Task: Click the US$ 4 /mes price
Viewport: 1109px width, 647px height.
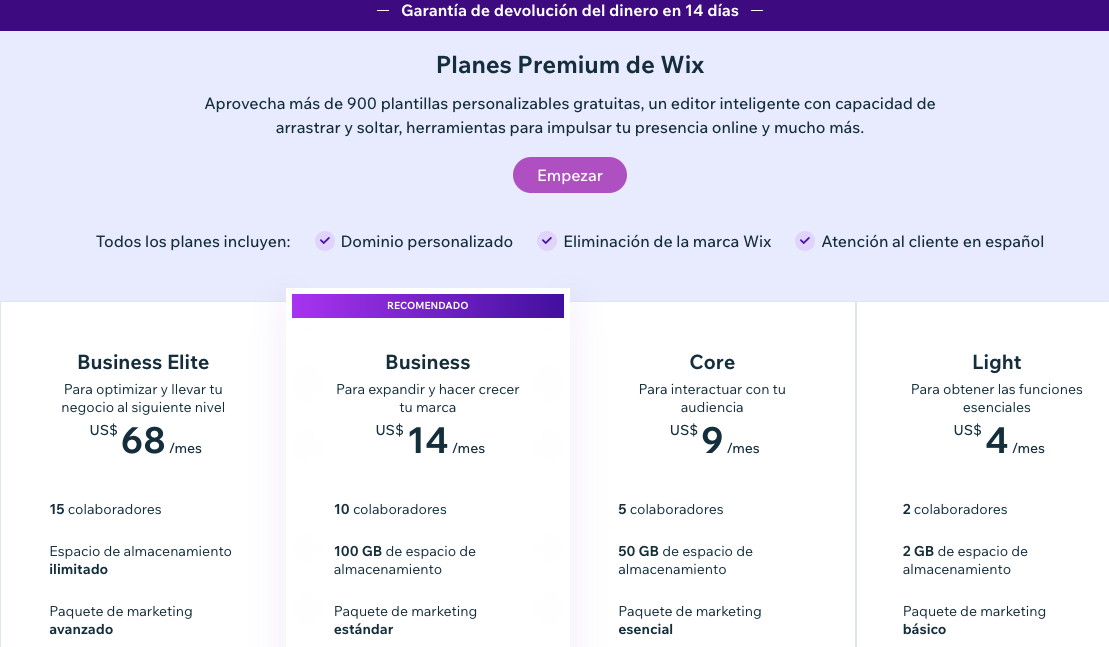Action: point(997,440)
